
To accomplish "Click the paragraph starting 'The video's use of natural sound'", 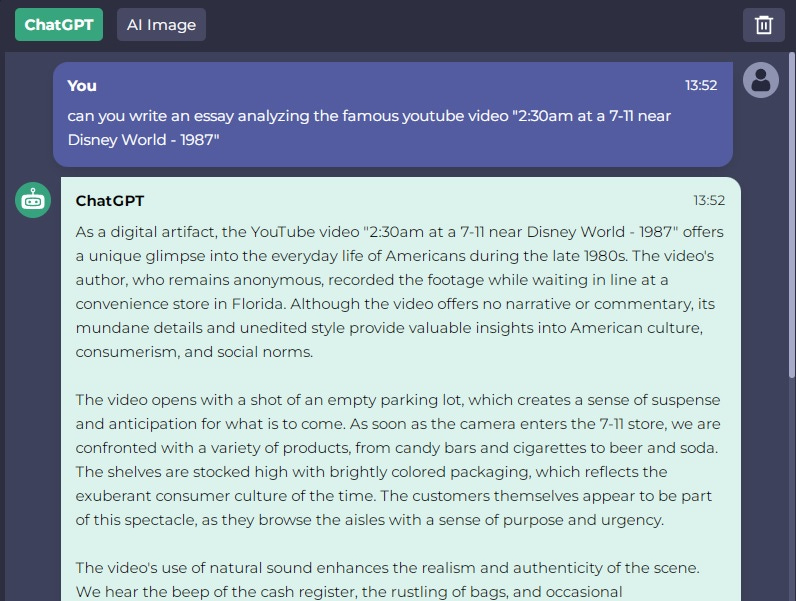I will click(388, 580).
